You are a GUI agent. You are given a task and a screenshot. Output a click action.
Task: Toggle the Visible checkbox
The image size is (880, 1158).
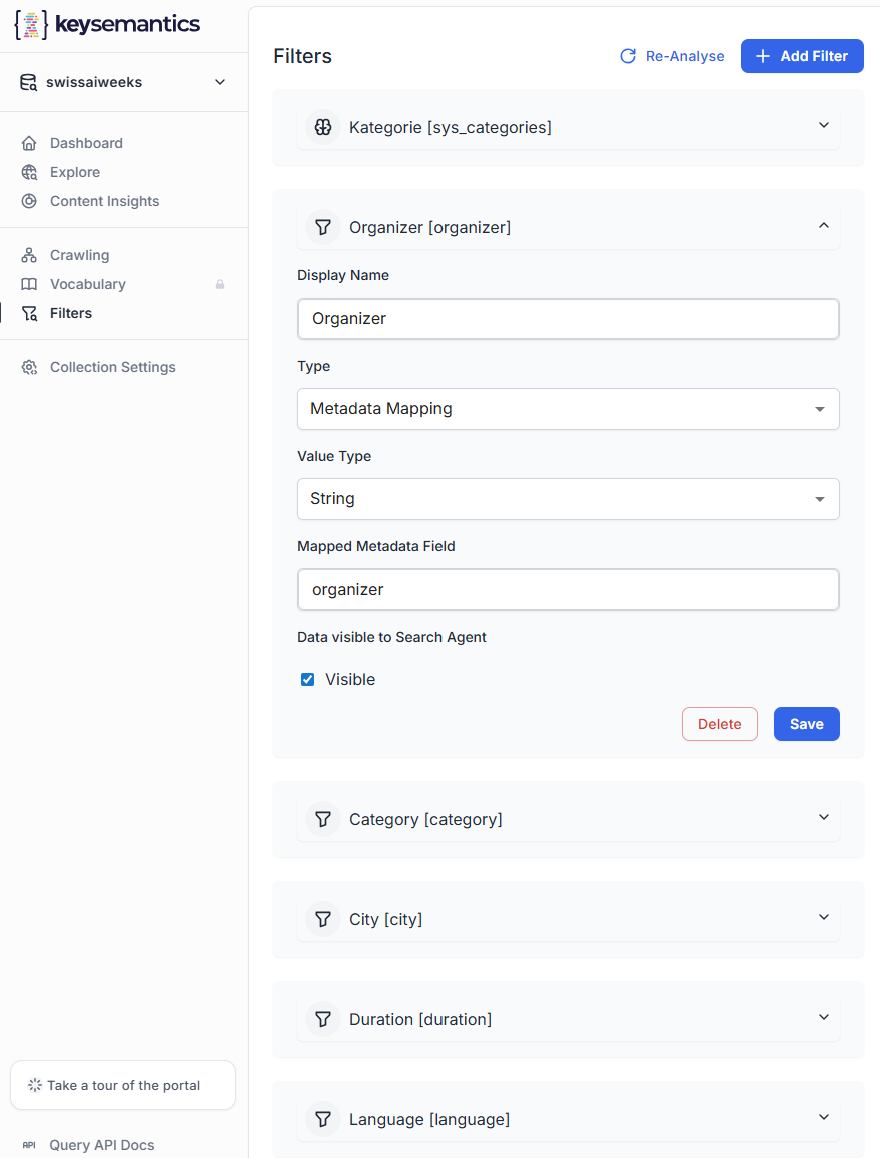click(x=308, y=679)
